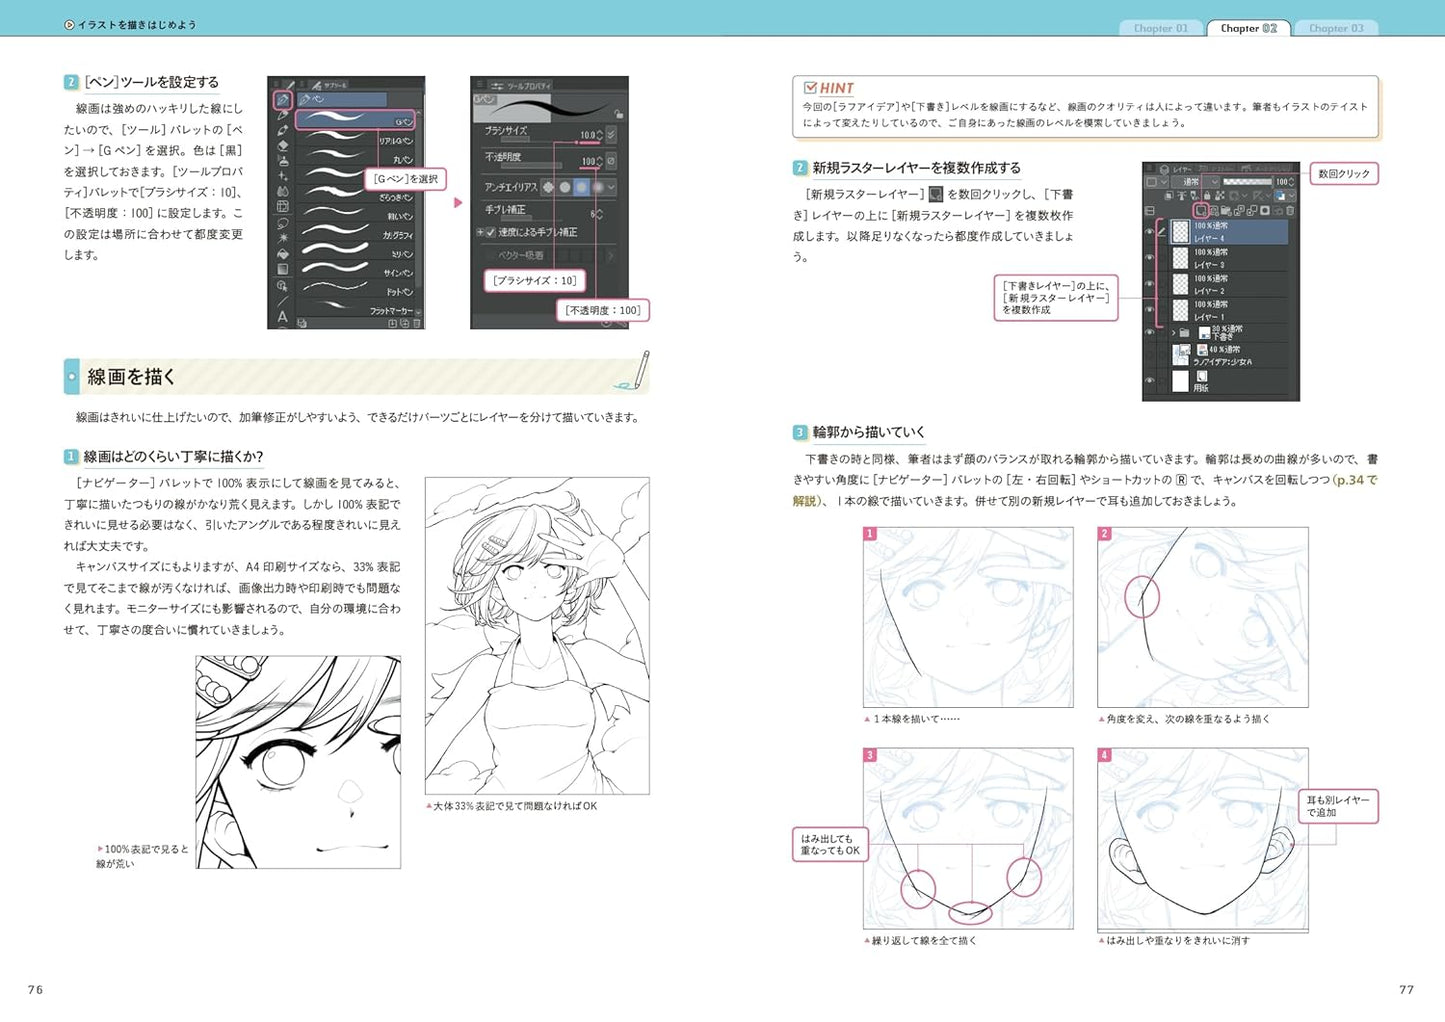This screenshot has height=1022, width=1445.
Task: Select the レイヤー 4 layer thumbnail
Action: point(1180,230)
